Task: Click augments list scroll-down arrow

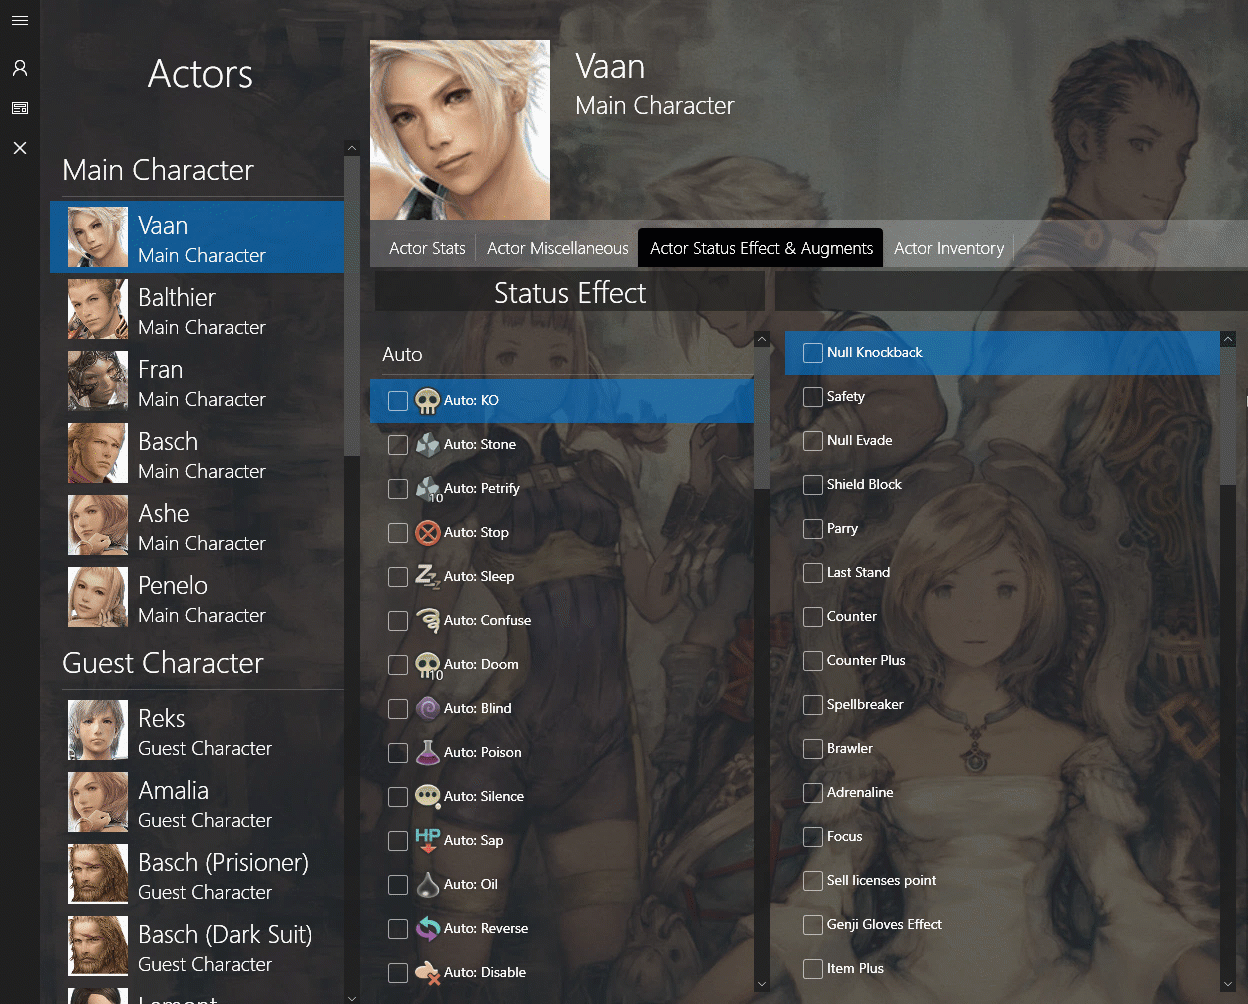Action: (1228, 984)
